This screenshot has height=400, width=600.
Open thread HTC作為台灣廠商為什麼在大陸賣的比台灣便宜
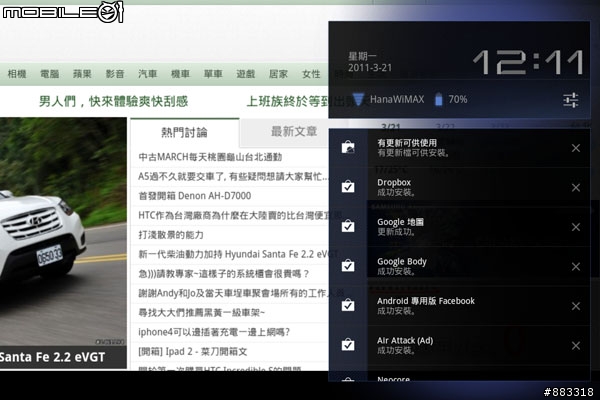coord(233,216)
